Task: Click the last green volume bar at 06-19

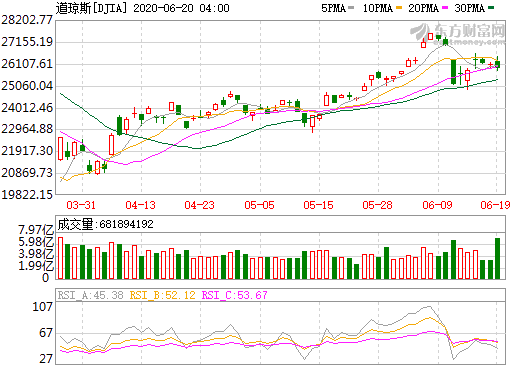Action: pyautogui.click(x=497, y=258)
